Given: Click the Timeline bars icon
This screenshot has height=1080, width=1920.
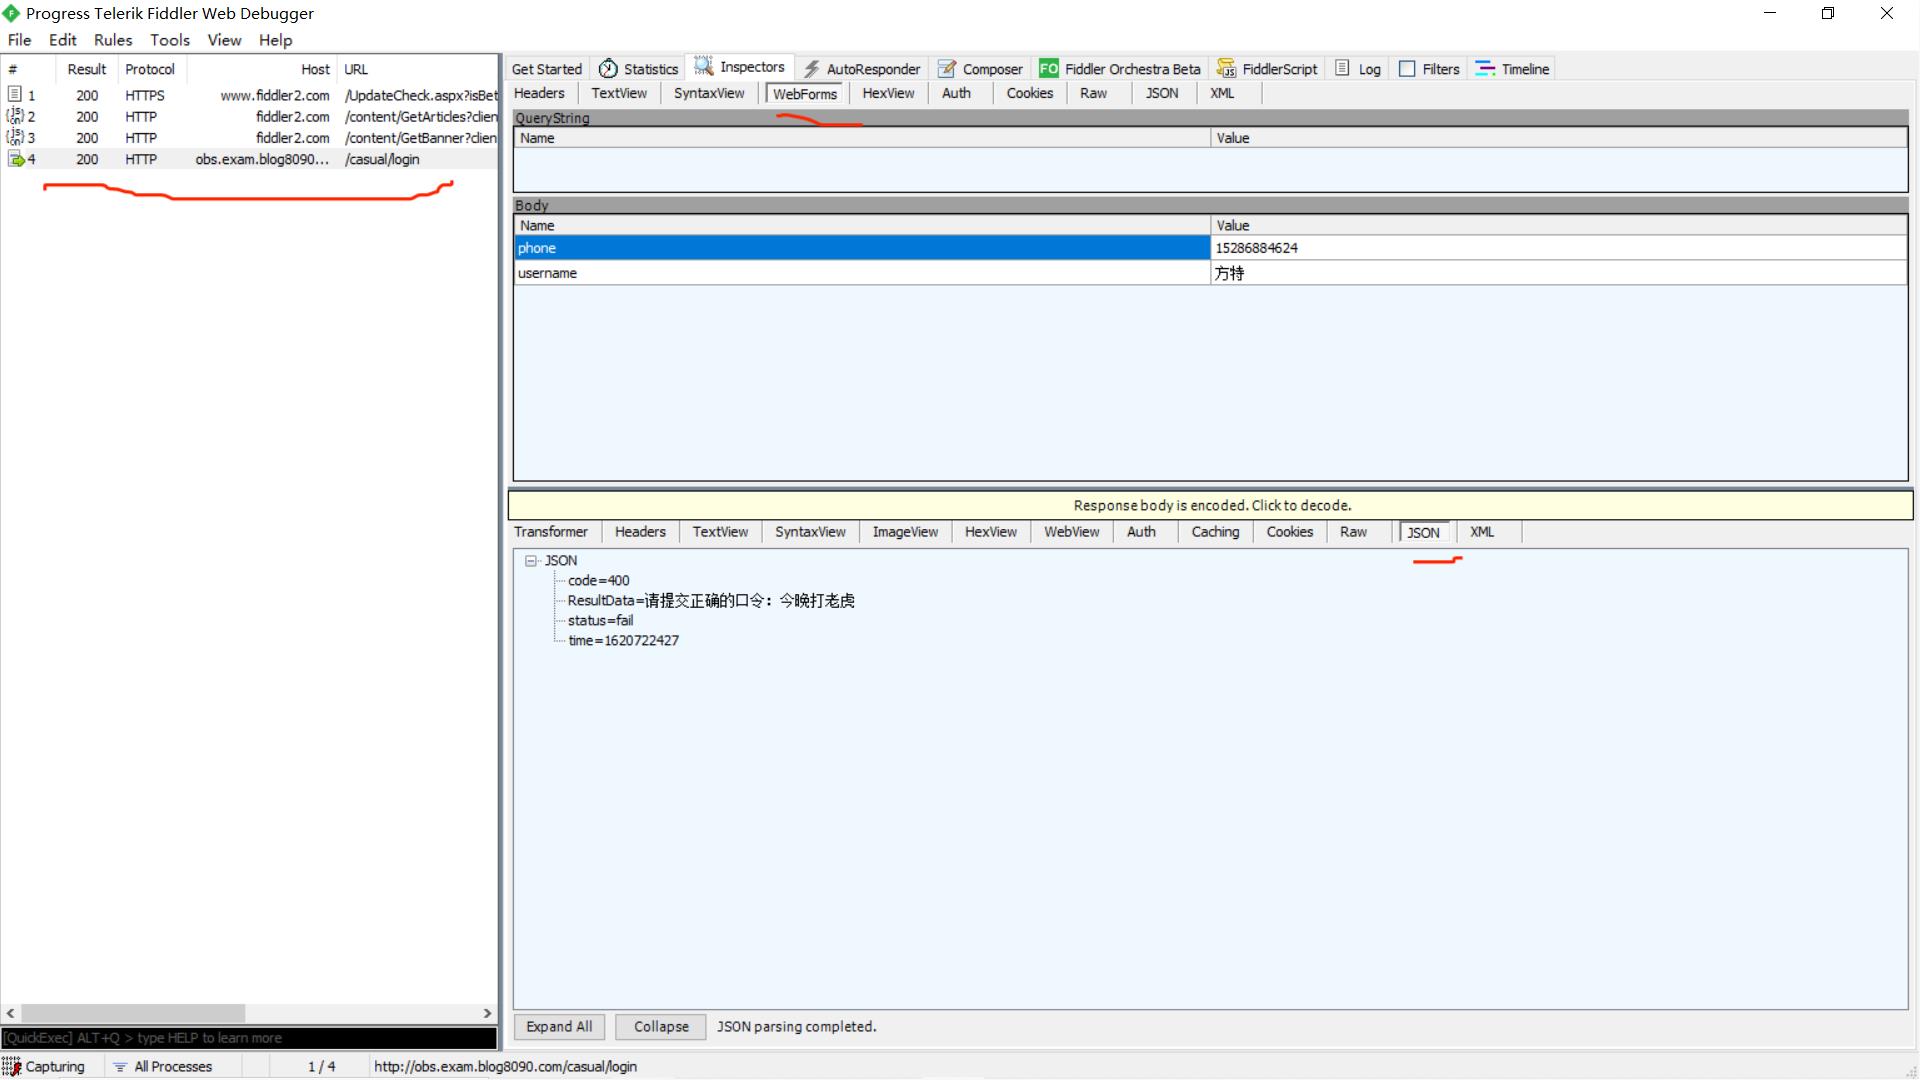Looking at the screenshot, I should coord(1485,68).
